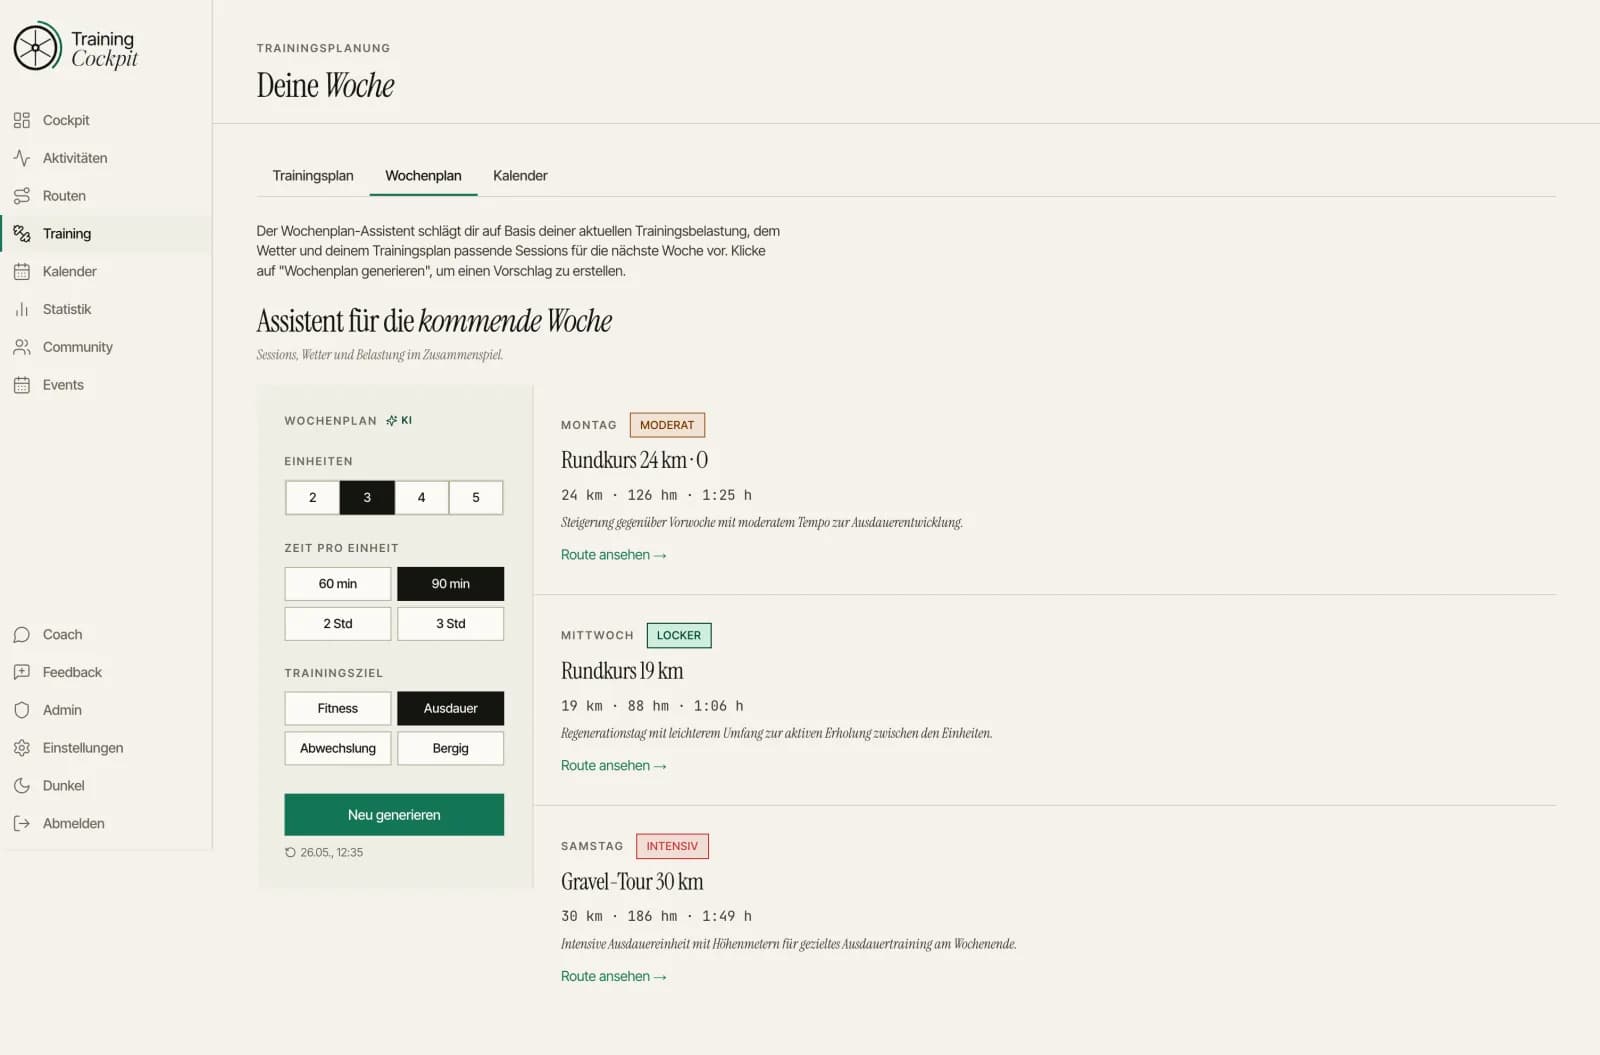Select 4 Einheiten option
Image resolution: width=1600 pixels, height=1055 pixels.
421,497
